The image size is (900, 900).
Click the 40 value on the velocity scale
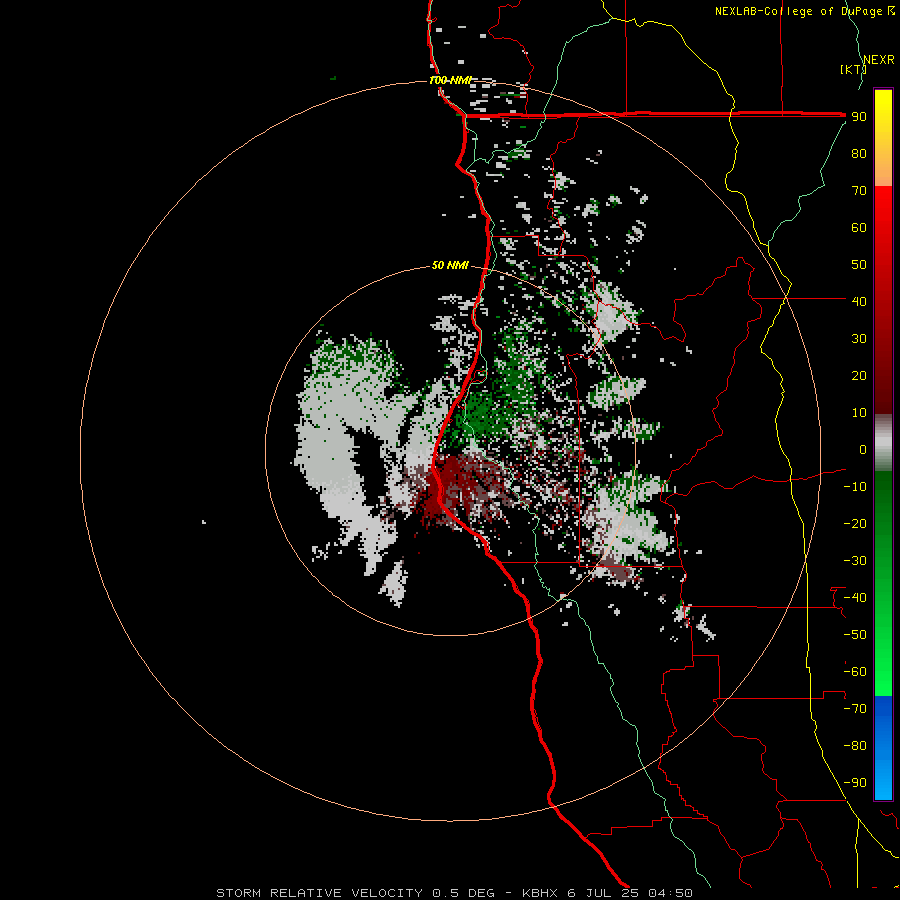(859, 301)
